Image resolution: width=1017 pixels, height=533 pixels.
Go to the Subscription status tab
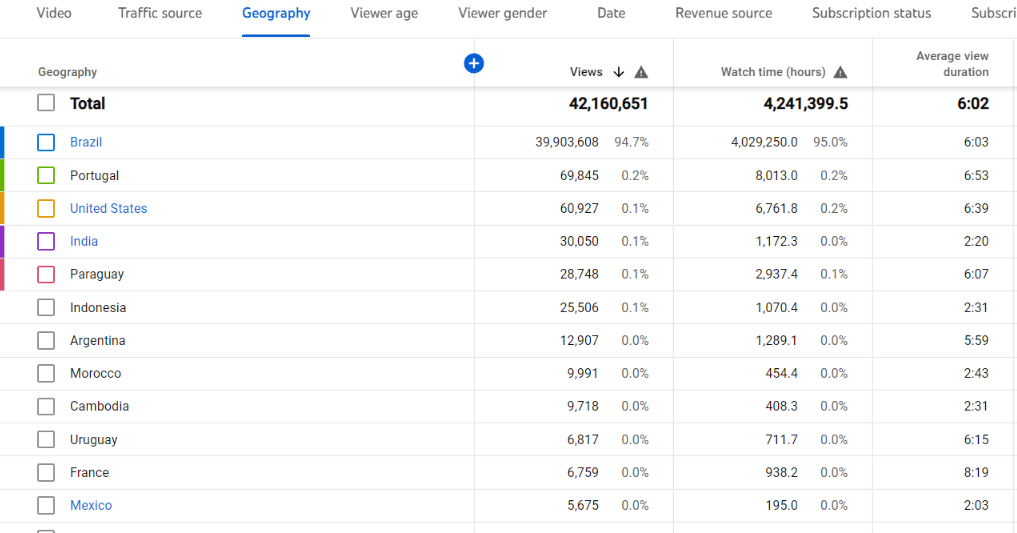(x=871, y=13)
